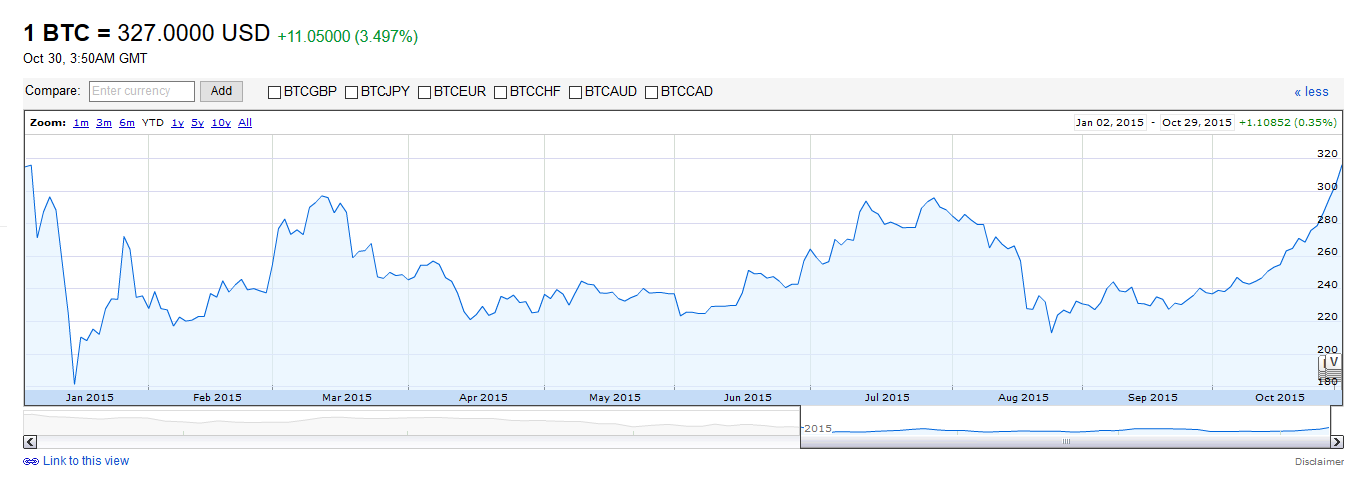Set chart zoom to 1m
The image size is (1355, 482).
click(x=81, y=123)
